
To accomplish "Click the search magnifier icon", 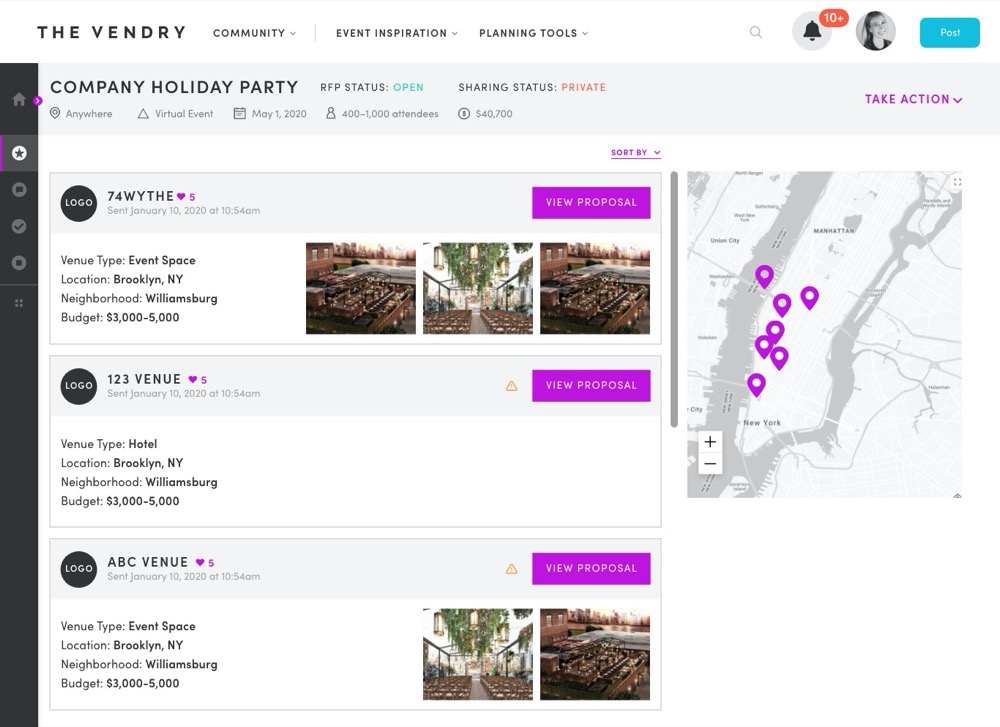I will 756,32.
